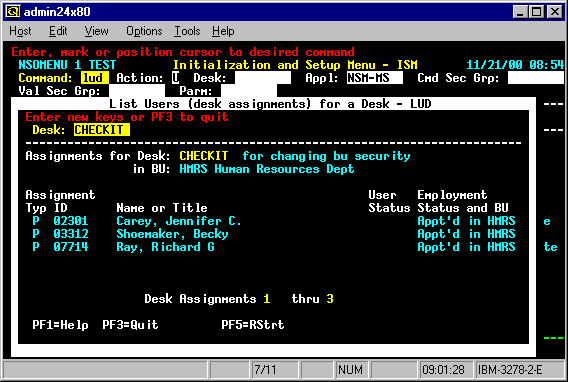568x382 pixels.
Task: Click the Employment Status and BU column header
Action: (463, 202)
